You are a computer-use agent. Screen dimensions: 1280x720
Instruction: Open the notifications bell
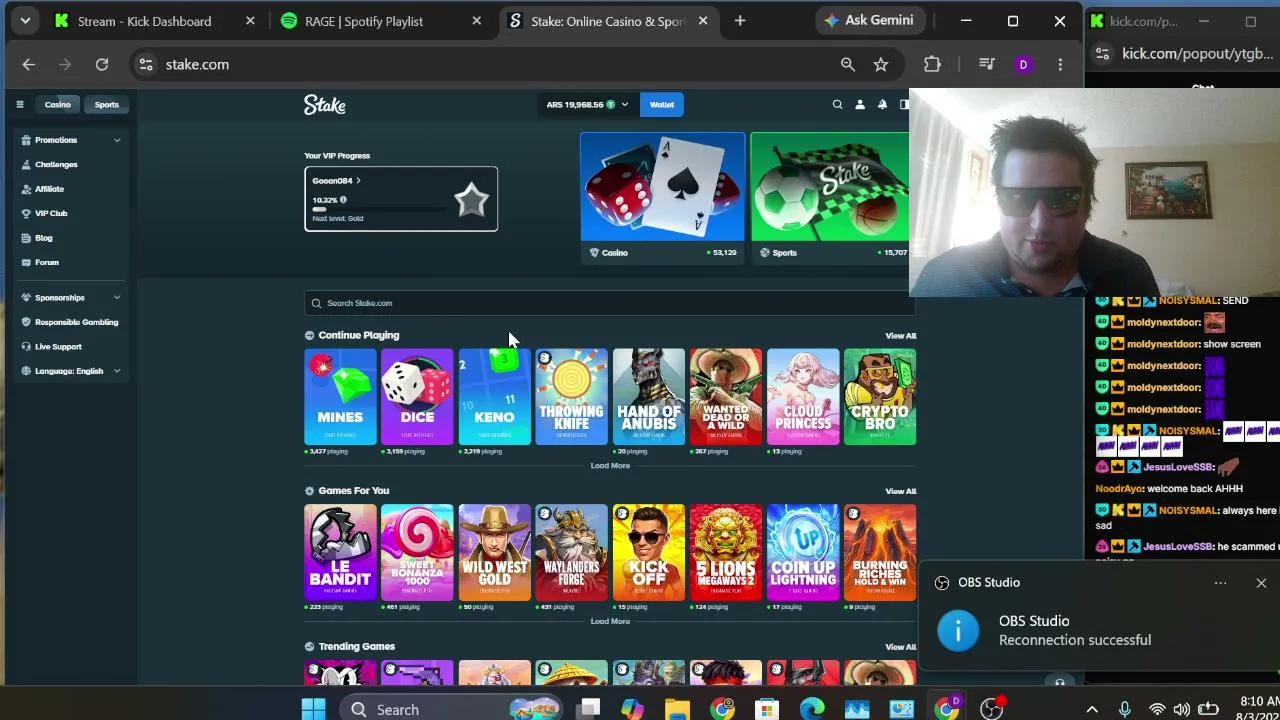[882, 104]
